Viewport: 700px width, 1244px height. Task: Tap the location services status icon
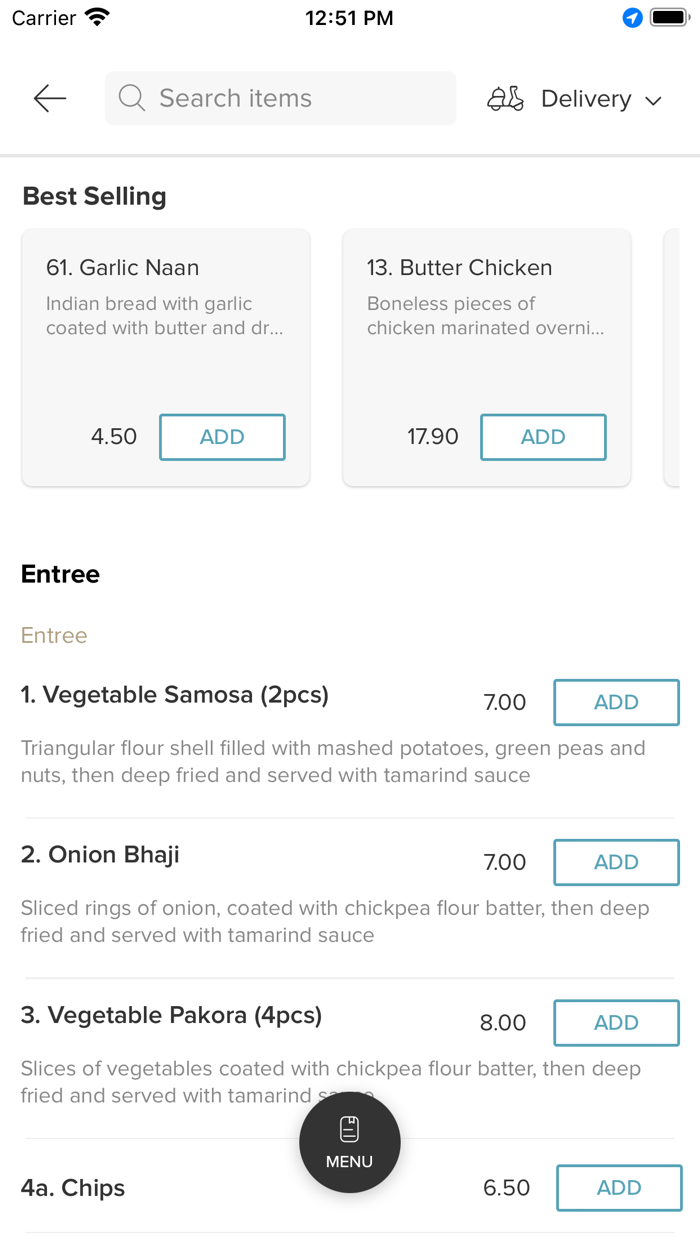tap(632, 18)
